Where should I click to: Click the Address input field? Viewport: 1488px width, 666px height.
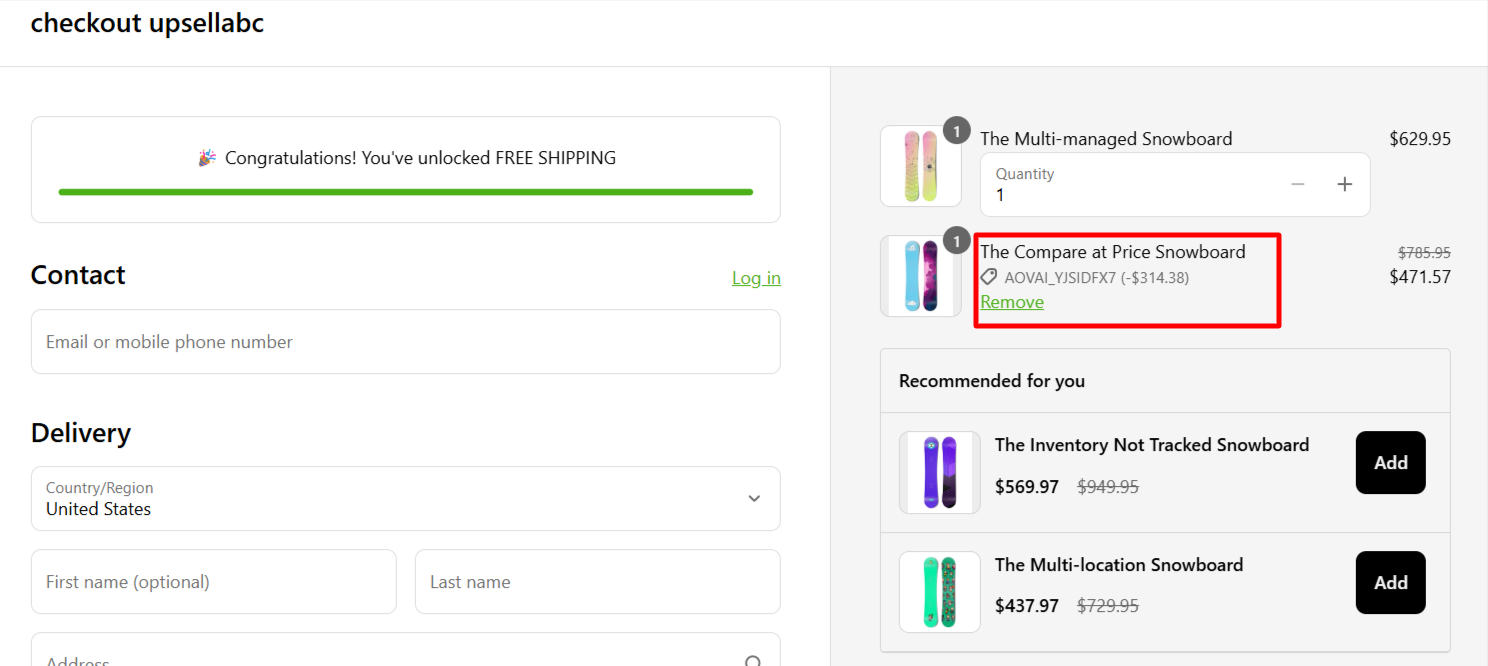380,658
